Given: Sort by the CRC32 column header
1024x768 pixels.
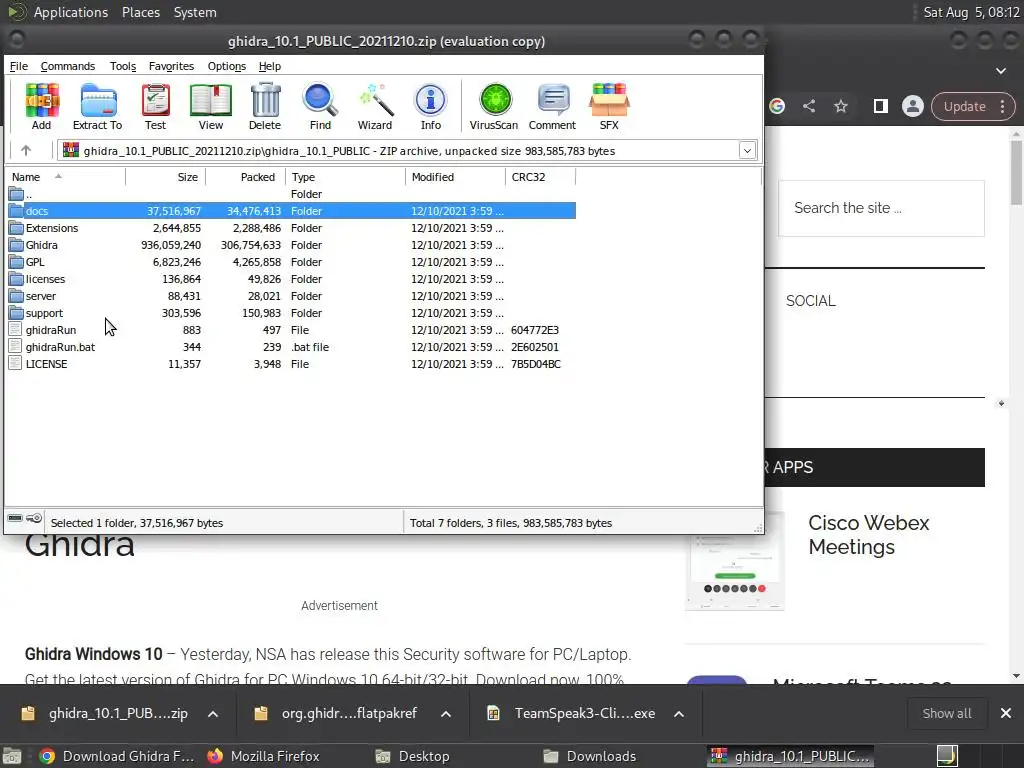Looking at the screenshot, I should click(541, 177).
